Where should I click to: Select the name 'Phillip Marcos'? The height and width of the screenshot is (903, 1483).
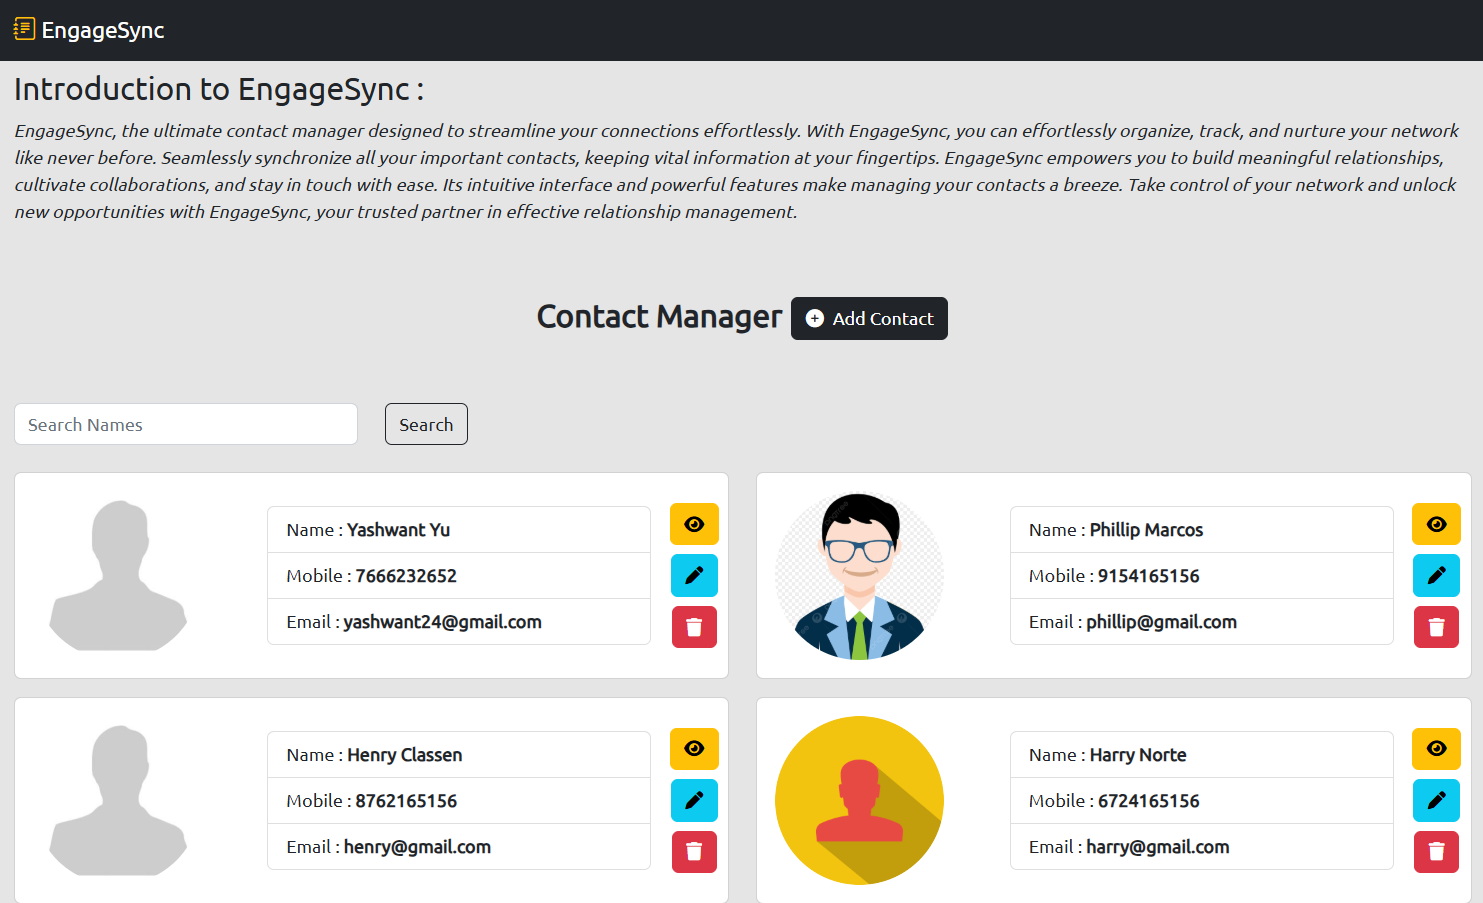(1146, 530)
